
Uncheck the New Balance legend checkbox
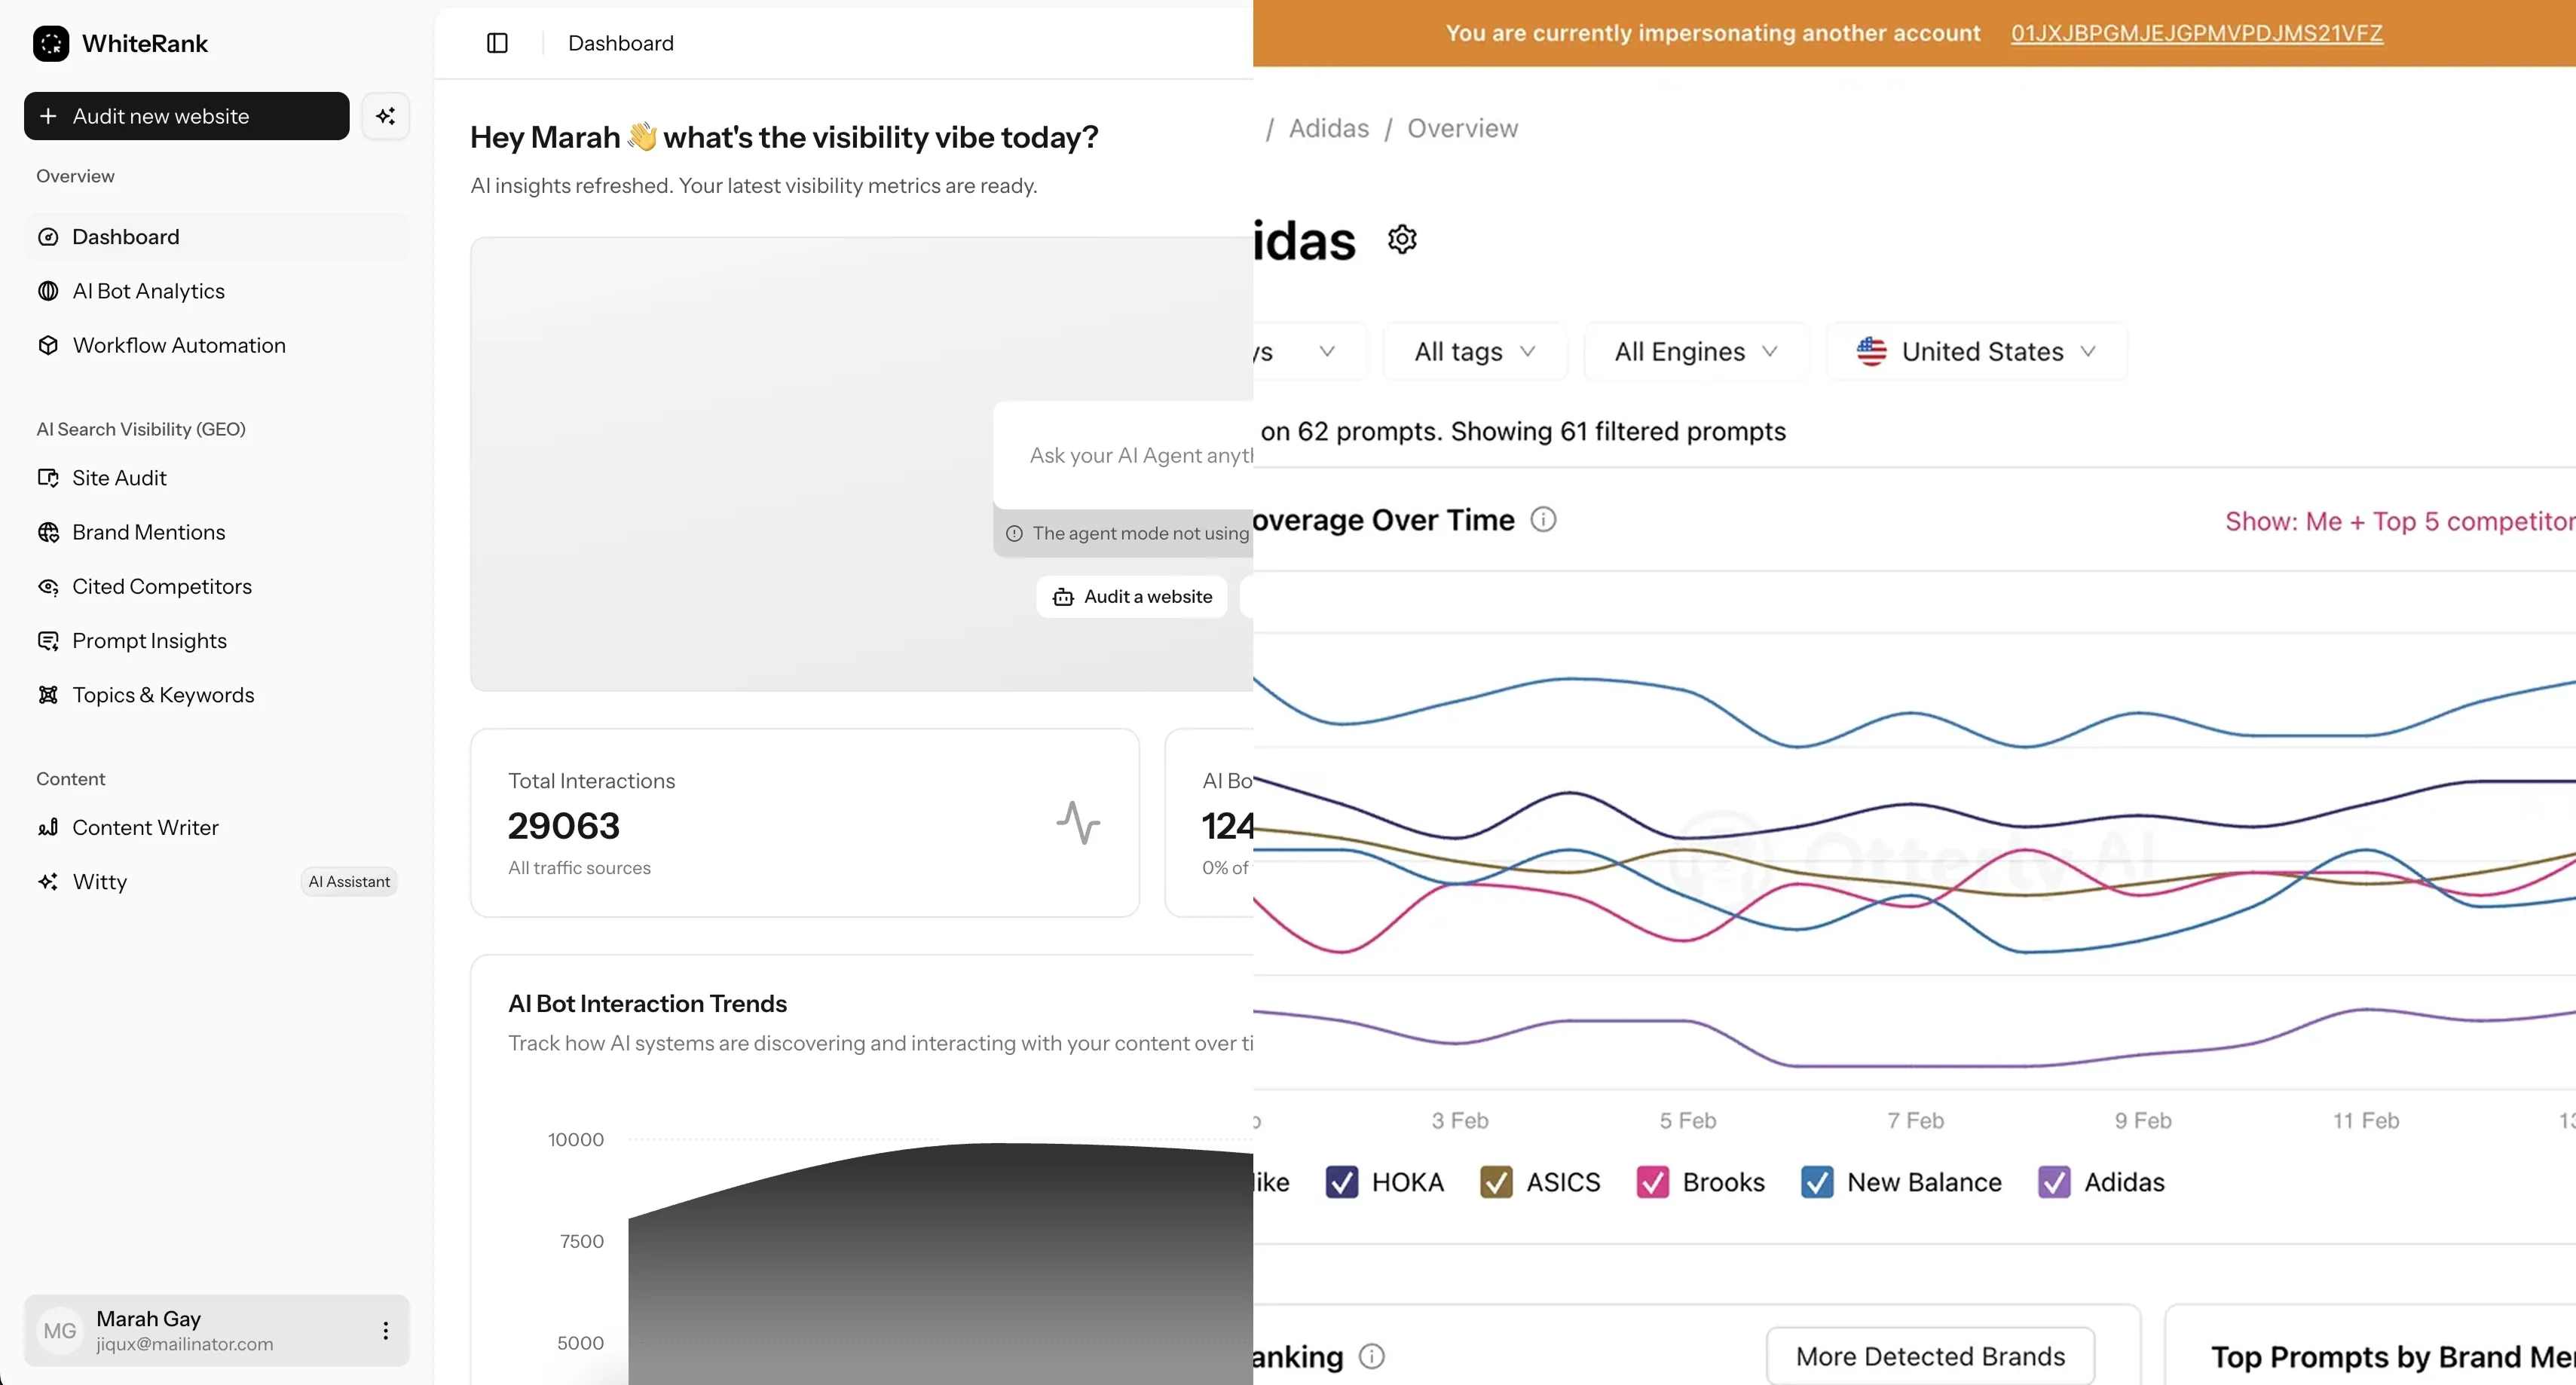point(1817,1182)
